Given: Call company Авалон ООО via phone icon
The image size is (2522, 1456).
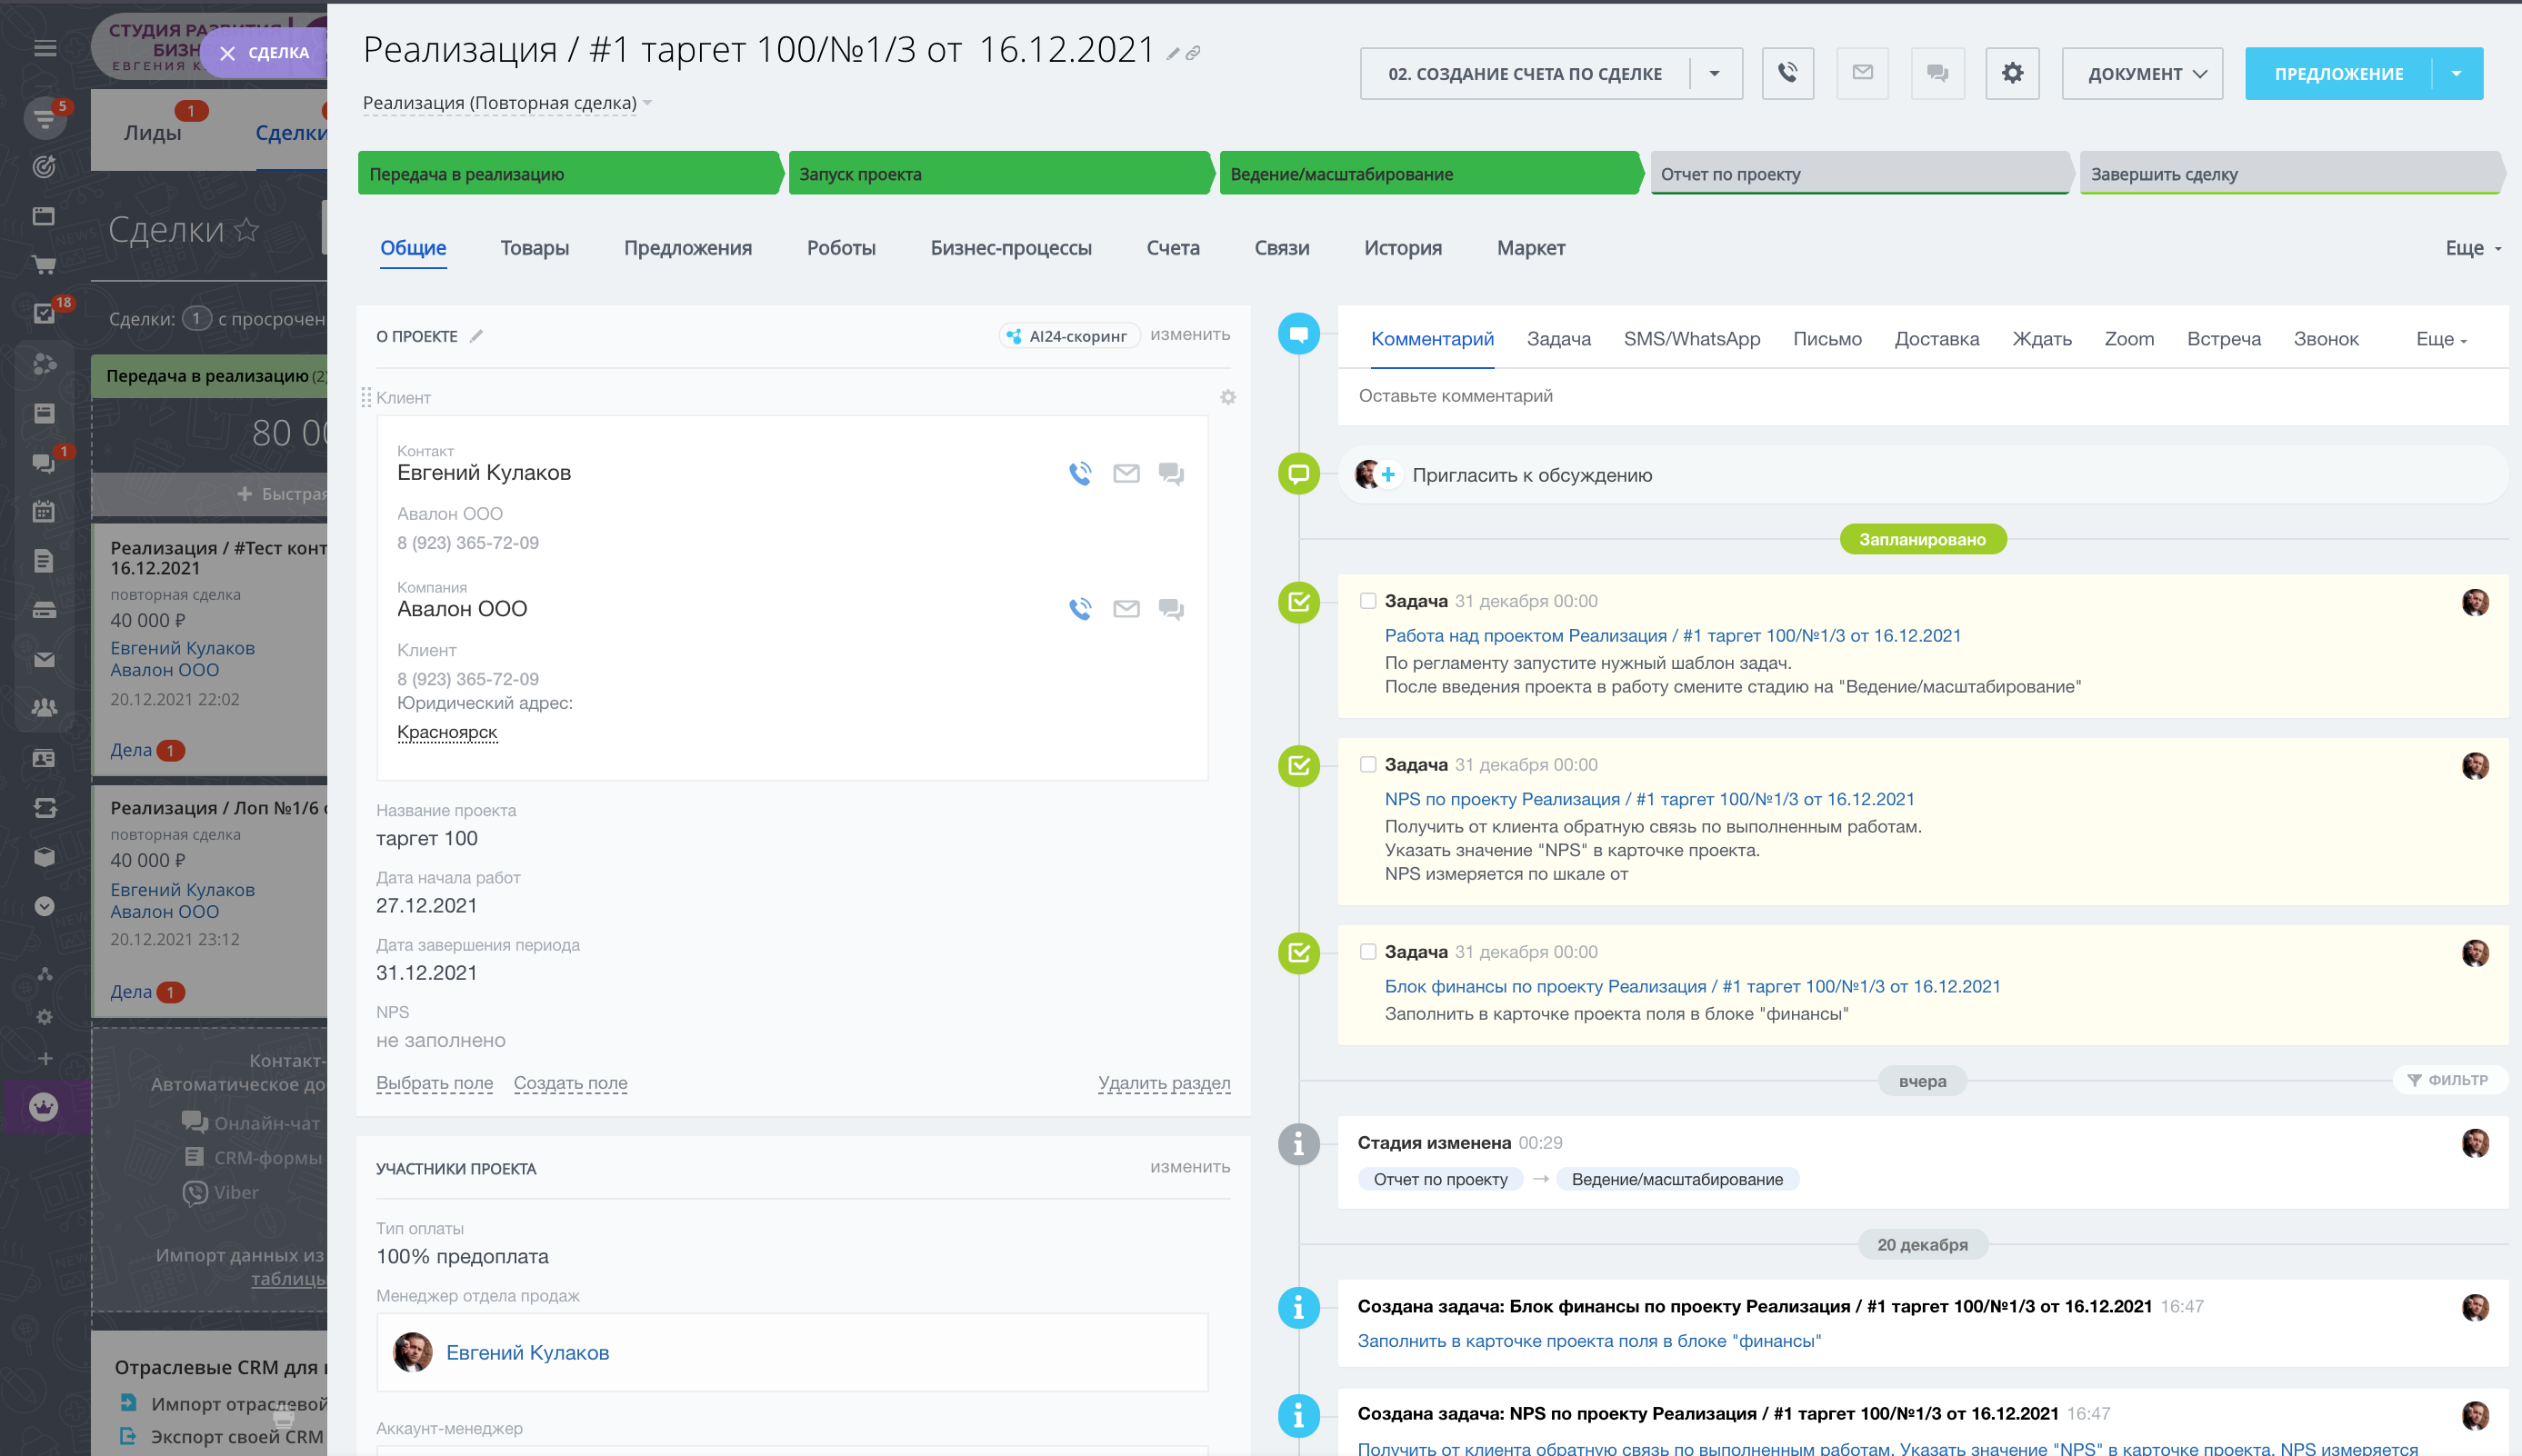Looking at the screenshot, I should click(x=1080, y=609).
